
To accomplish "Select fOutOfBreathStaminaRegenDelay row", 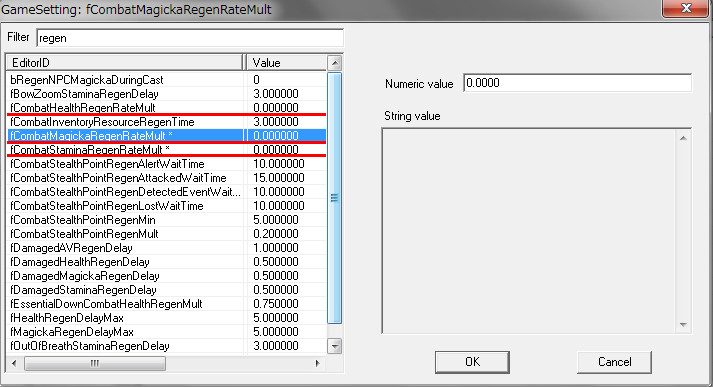I will tap(166, 346).
